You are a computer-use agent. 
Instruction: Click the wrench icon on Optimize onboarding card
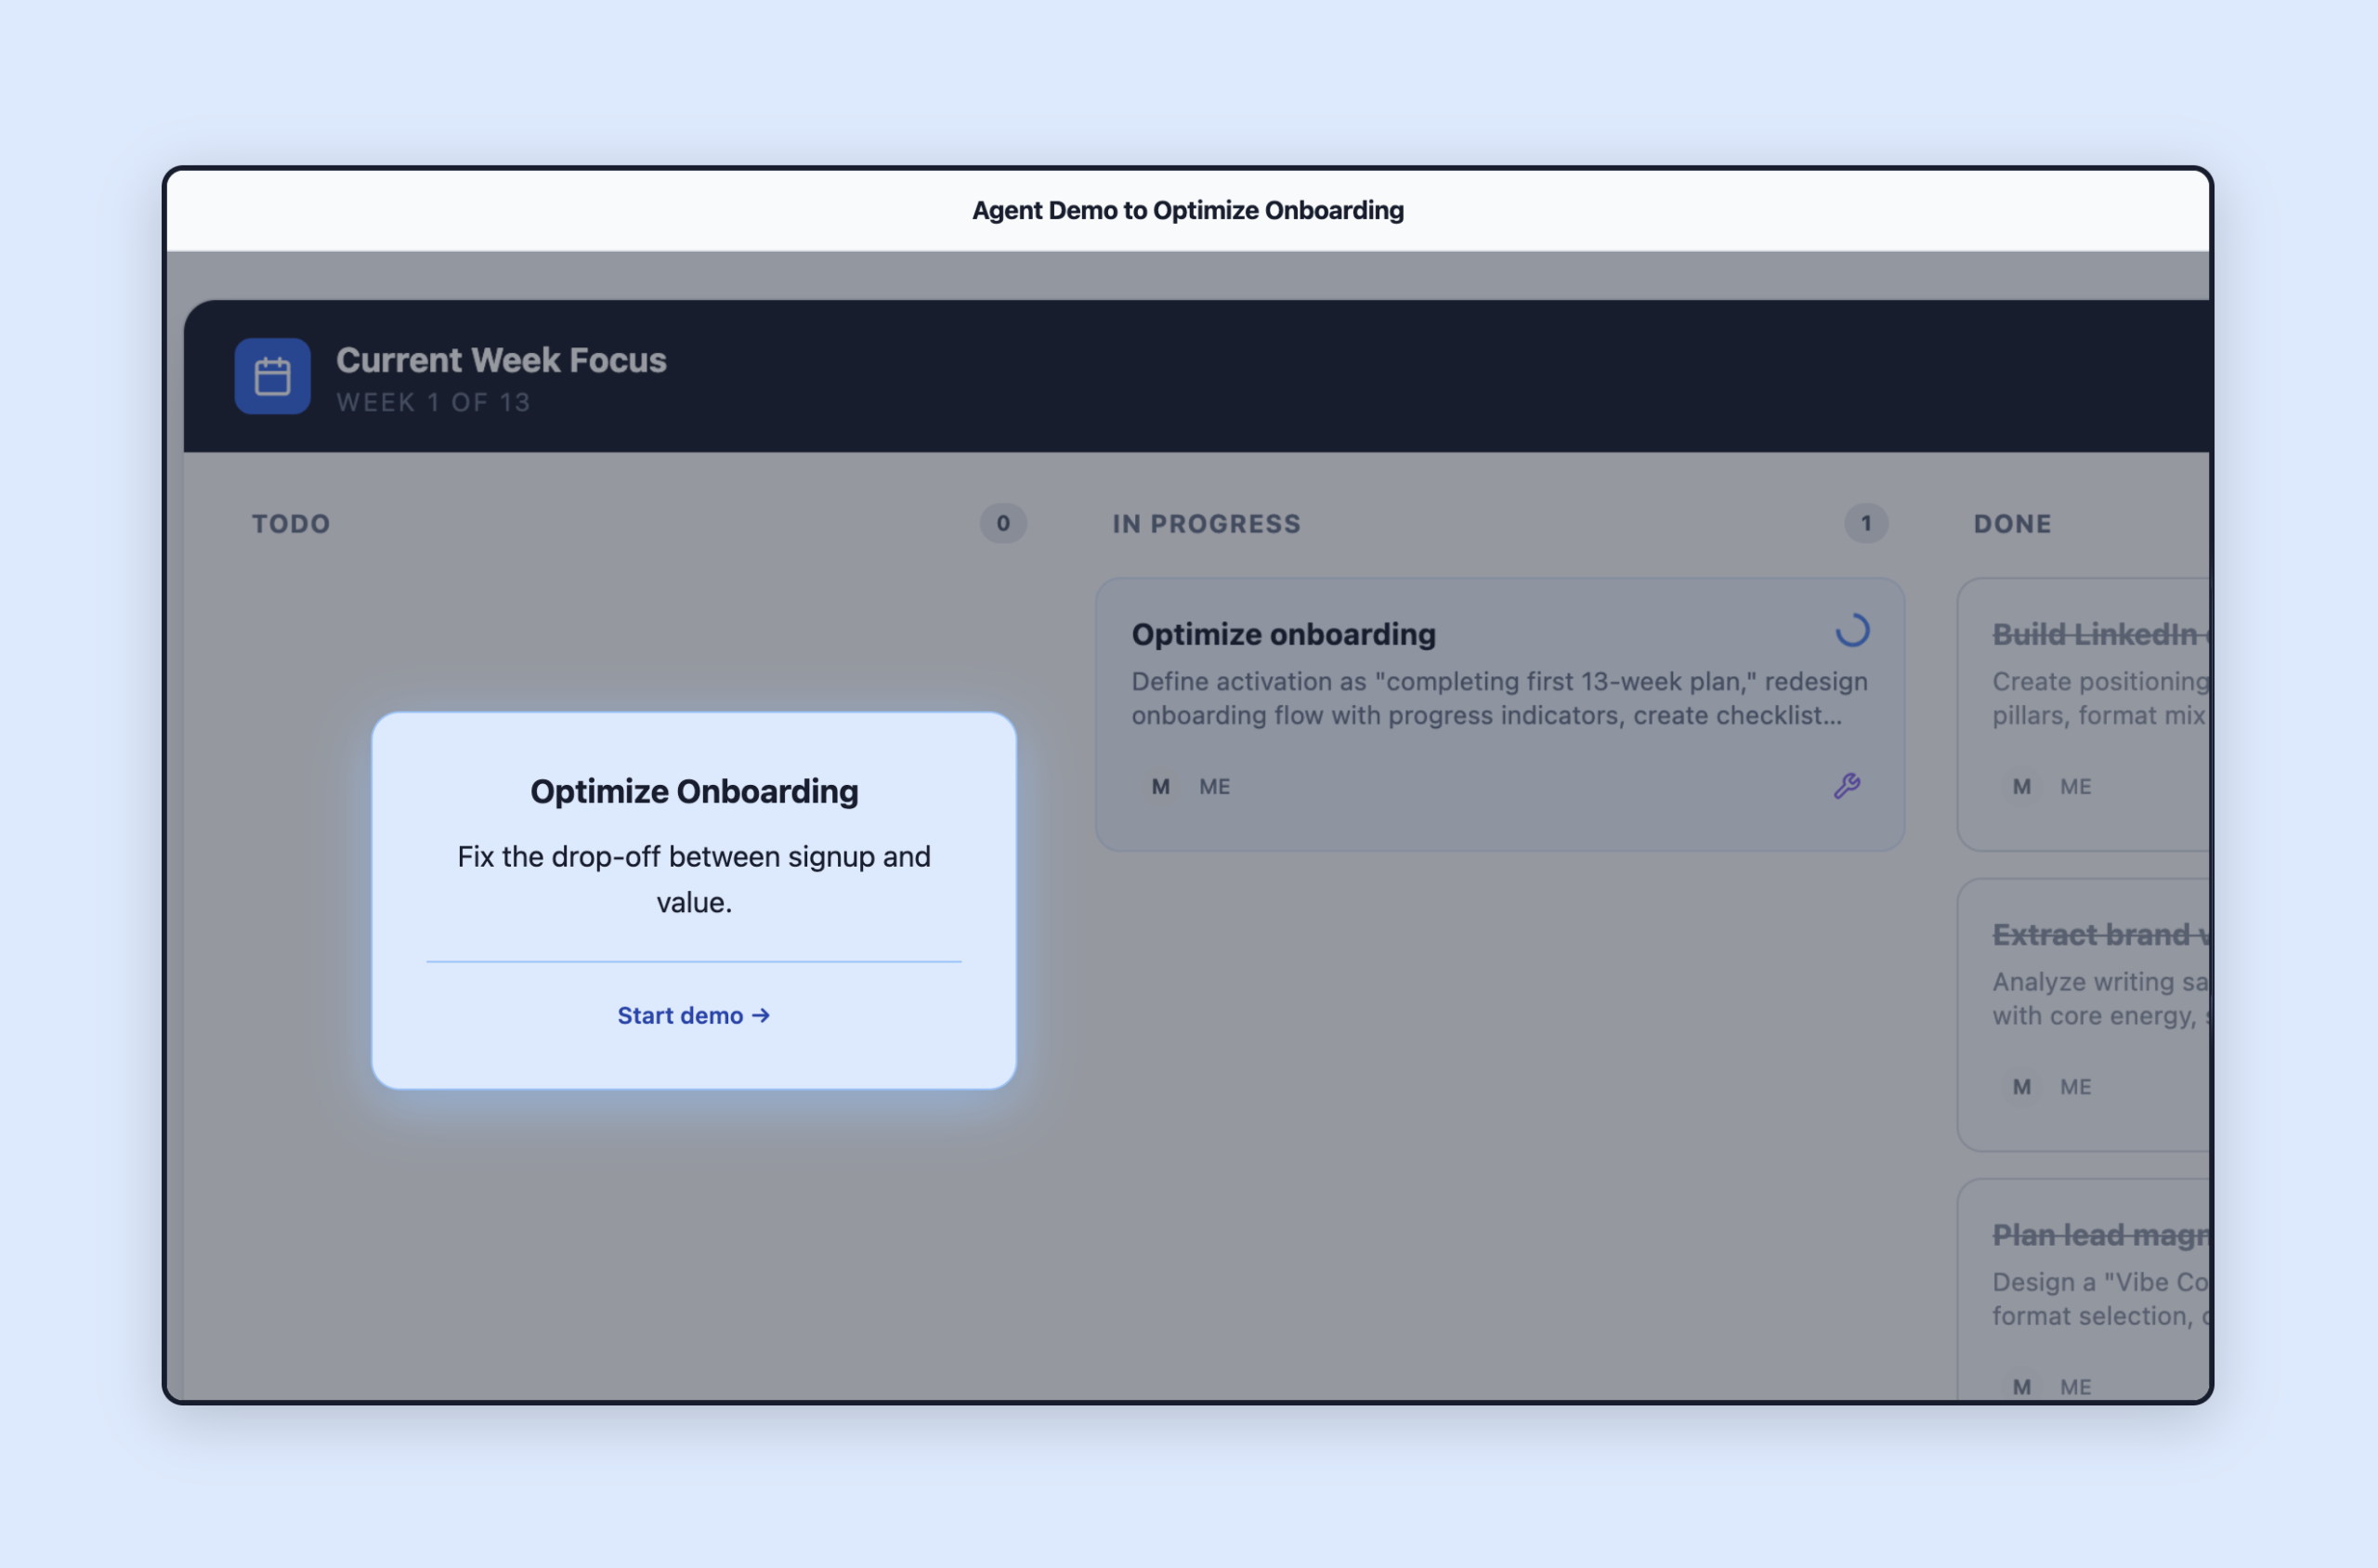click(1849, 786)
